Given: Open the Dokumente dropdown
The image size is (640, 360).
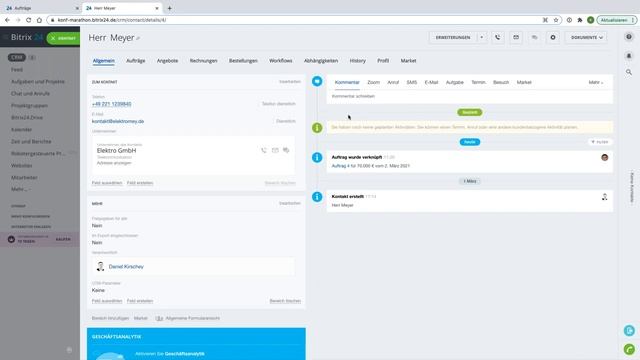Looking at the screenshot, I should (586, 38).
